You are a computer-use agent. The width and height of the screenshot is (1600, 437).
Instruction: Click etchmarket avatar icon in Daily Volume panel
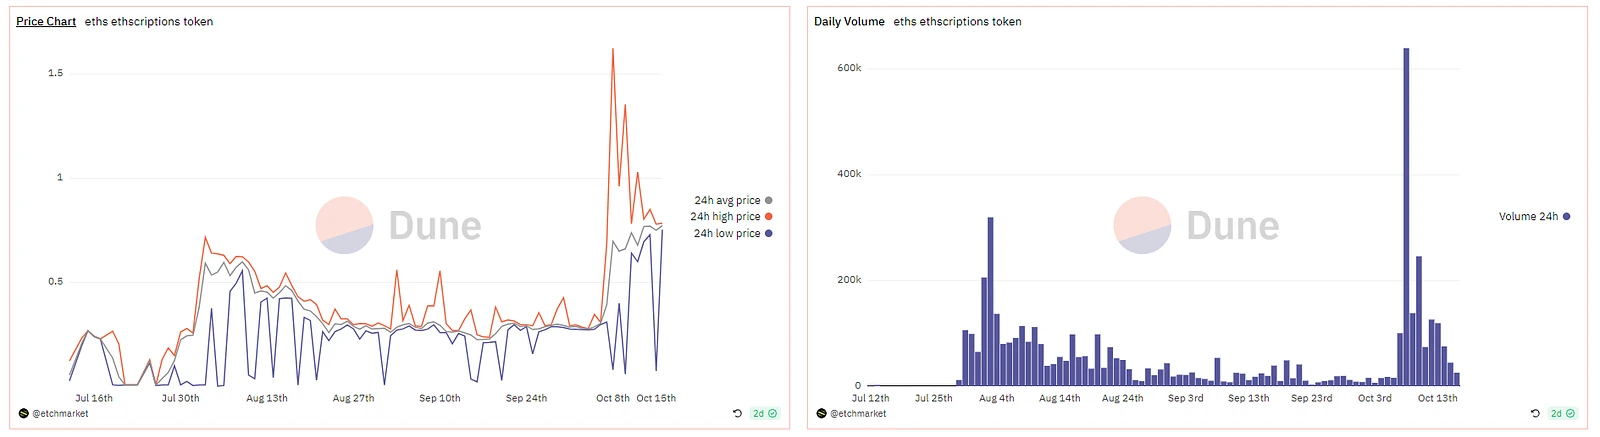tap(821, 413)
